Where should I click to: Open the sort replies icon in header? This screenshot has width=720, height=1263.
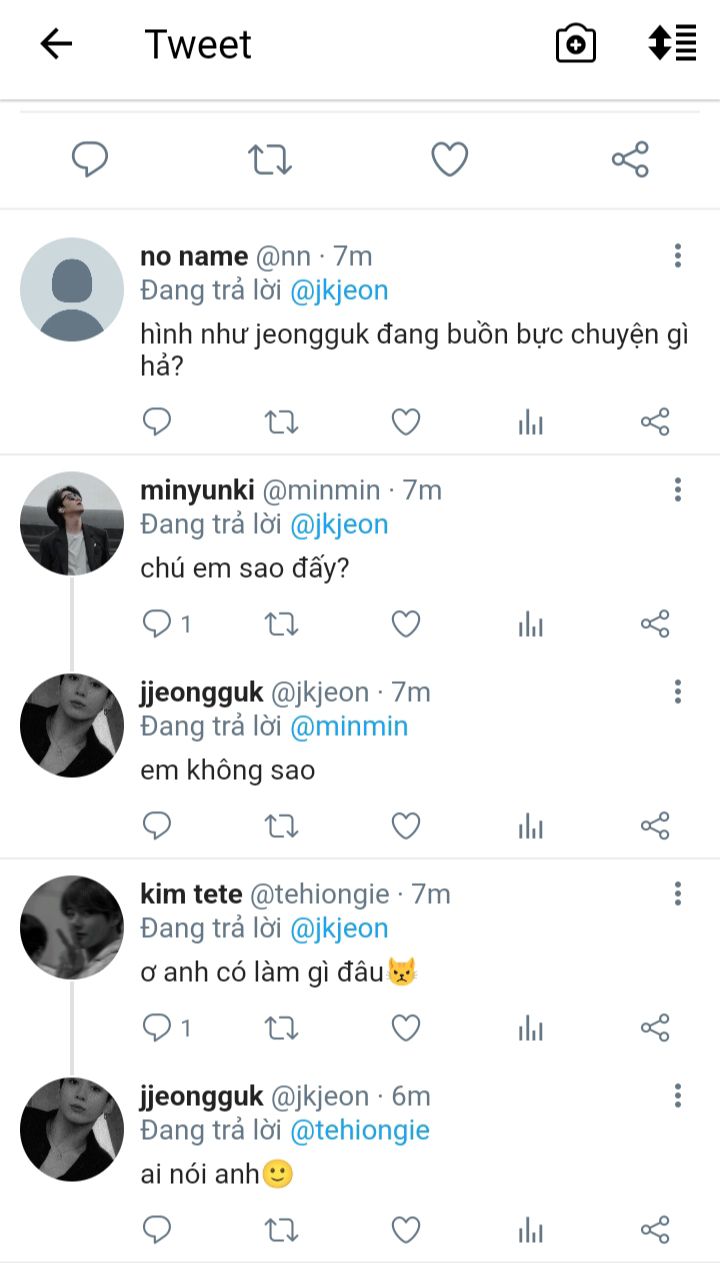(672, 44)
